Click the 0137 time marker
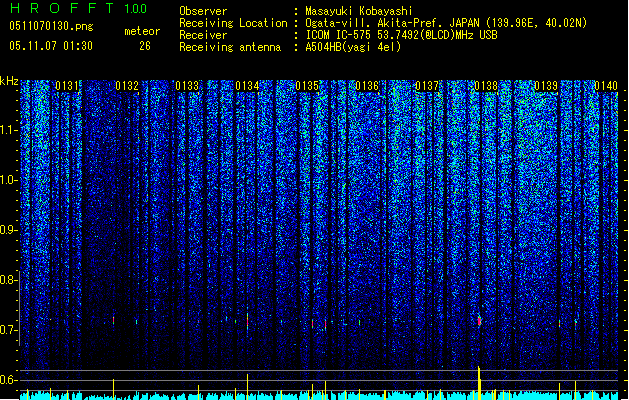 click(x=427, y=86)
